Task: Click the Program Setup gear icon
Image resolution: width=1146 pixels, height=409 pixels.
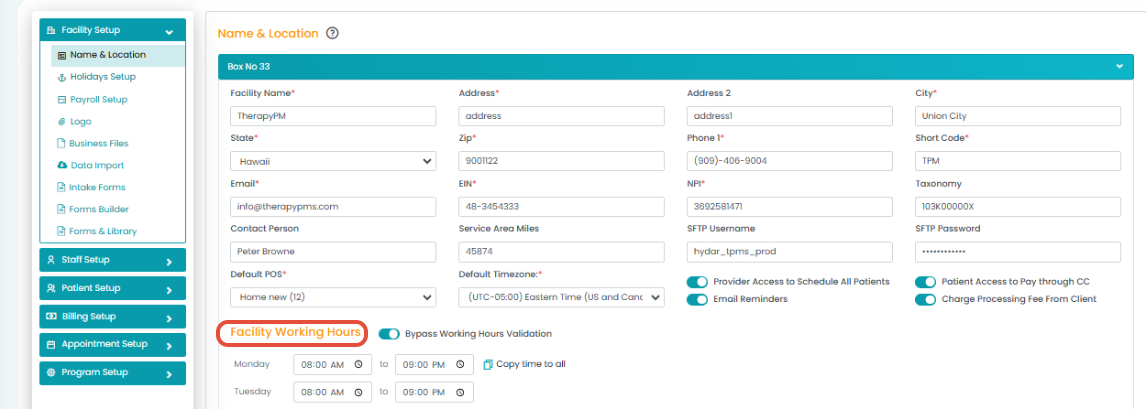Action: pos(51,372)
